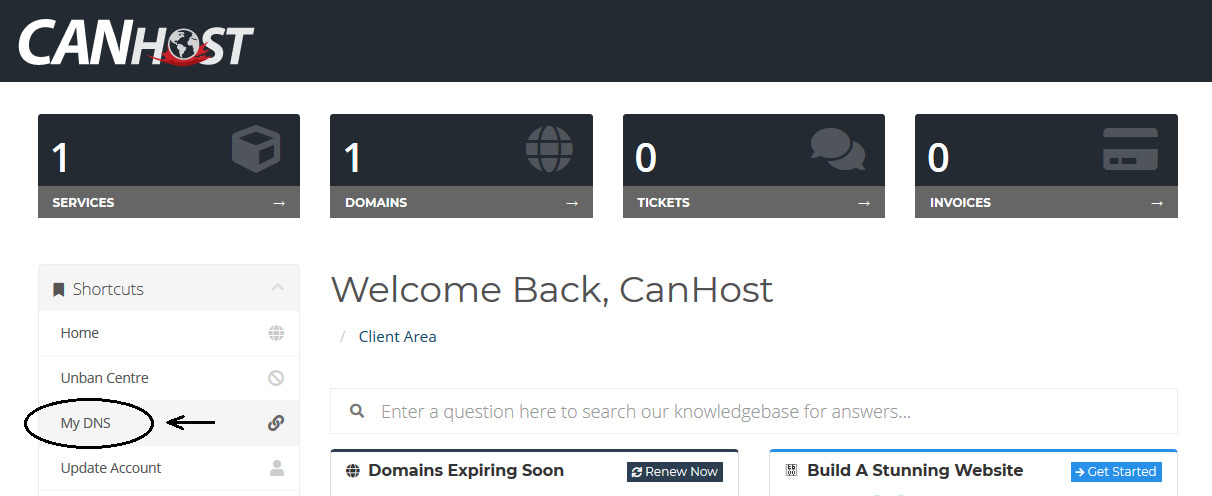The width and height of the screenshot is (1212, 496).
Task: Click the Client Area breadcrumb
Action: [397, 337]
